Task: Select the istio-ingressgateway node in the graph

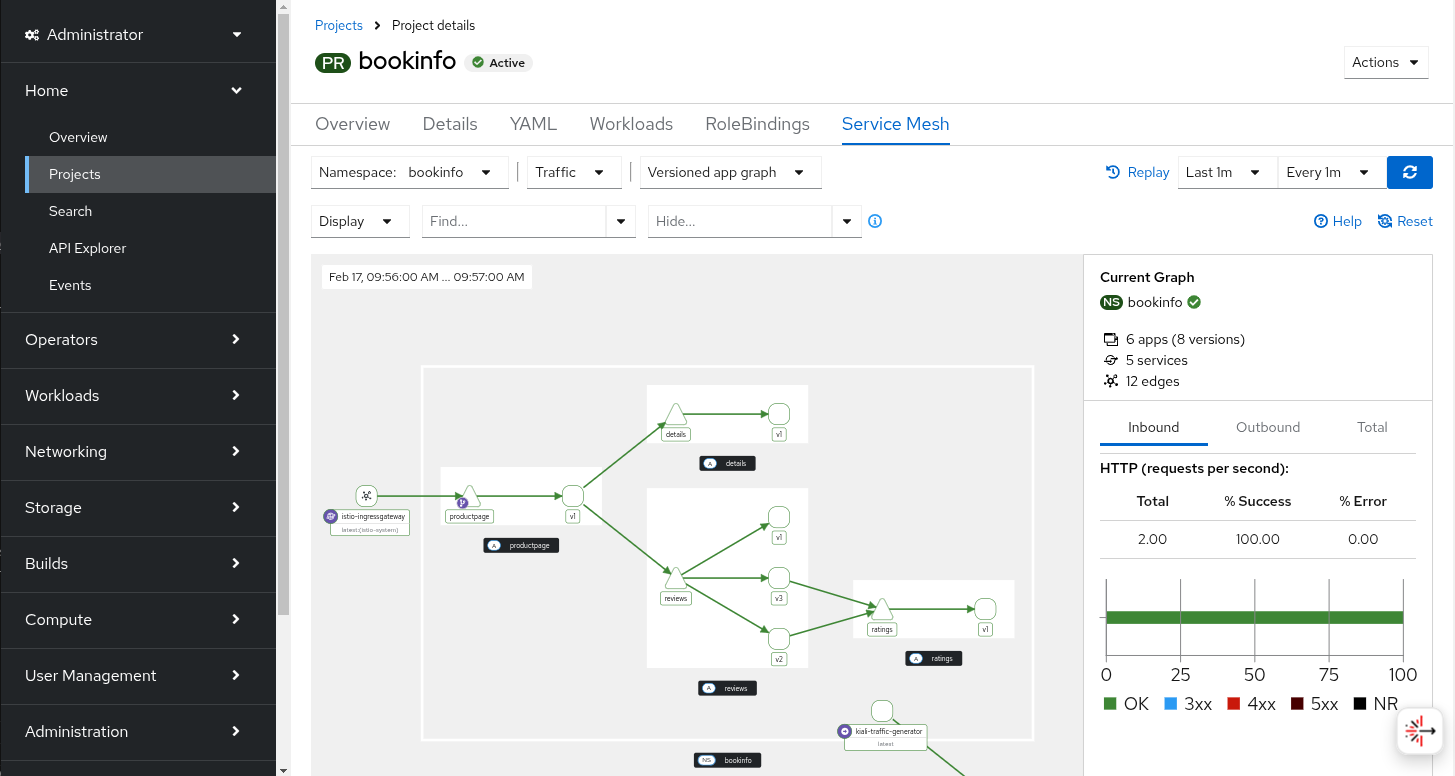Action: click(366, 495)
